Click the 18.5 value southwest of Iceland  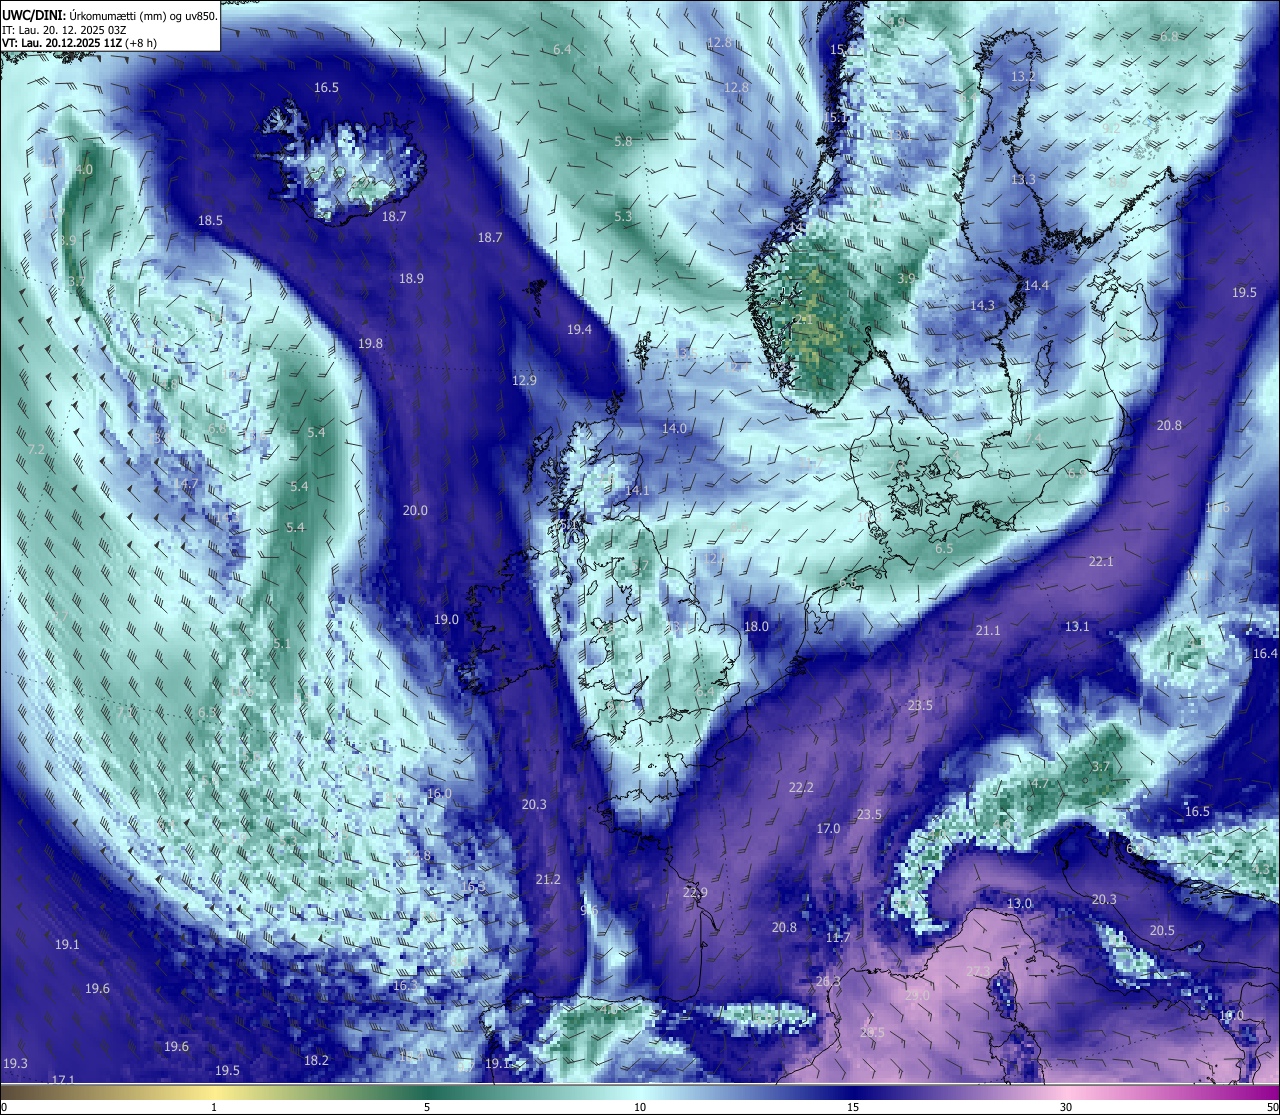point(210,220)
